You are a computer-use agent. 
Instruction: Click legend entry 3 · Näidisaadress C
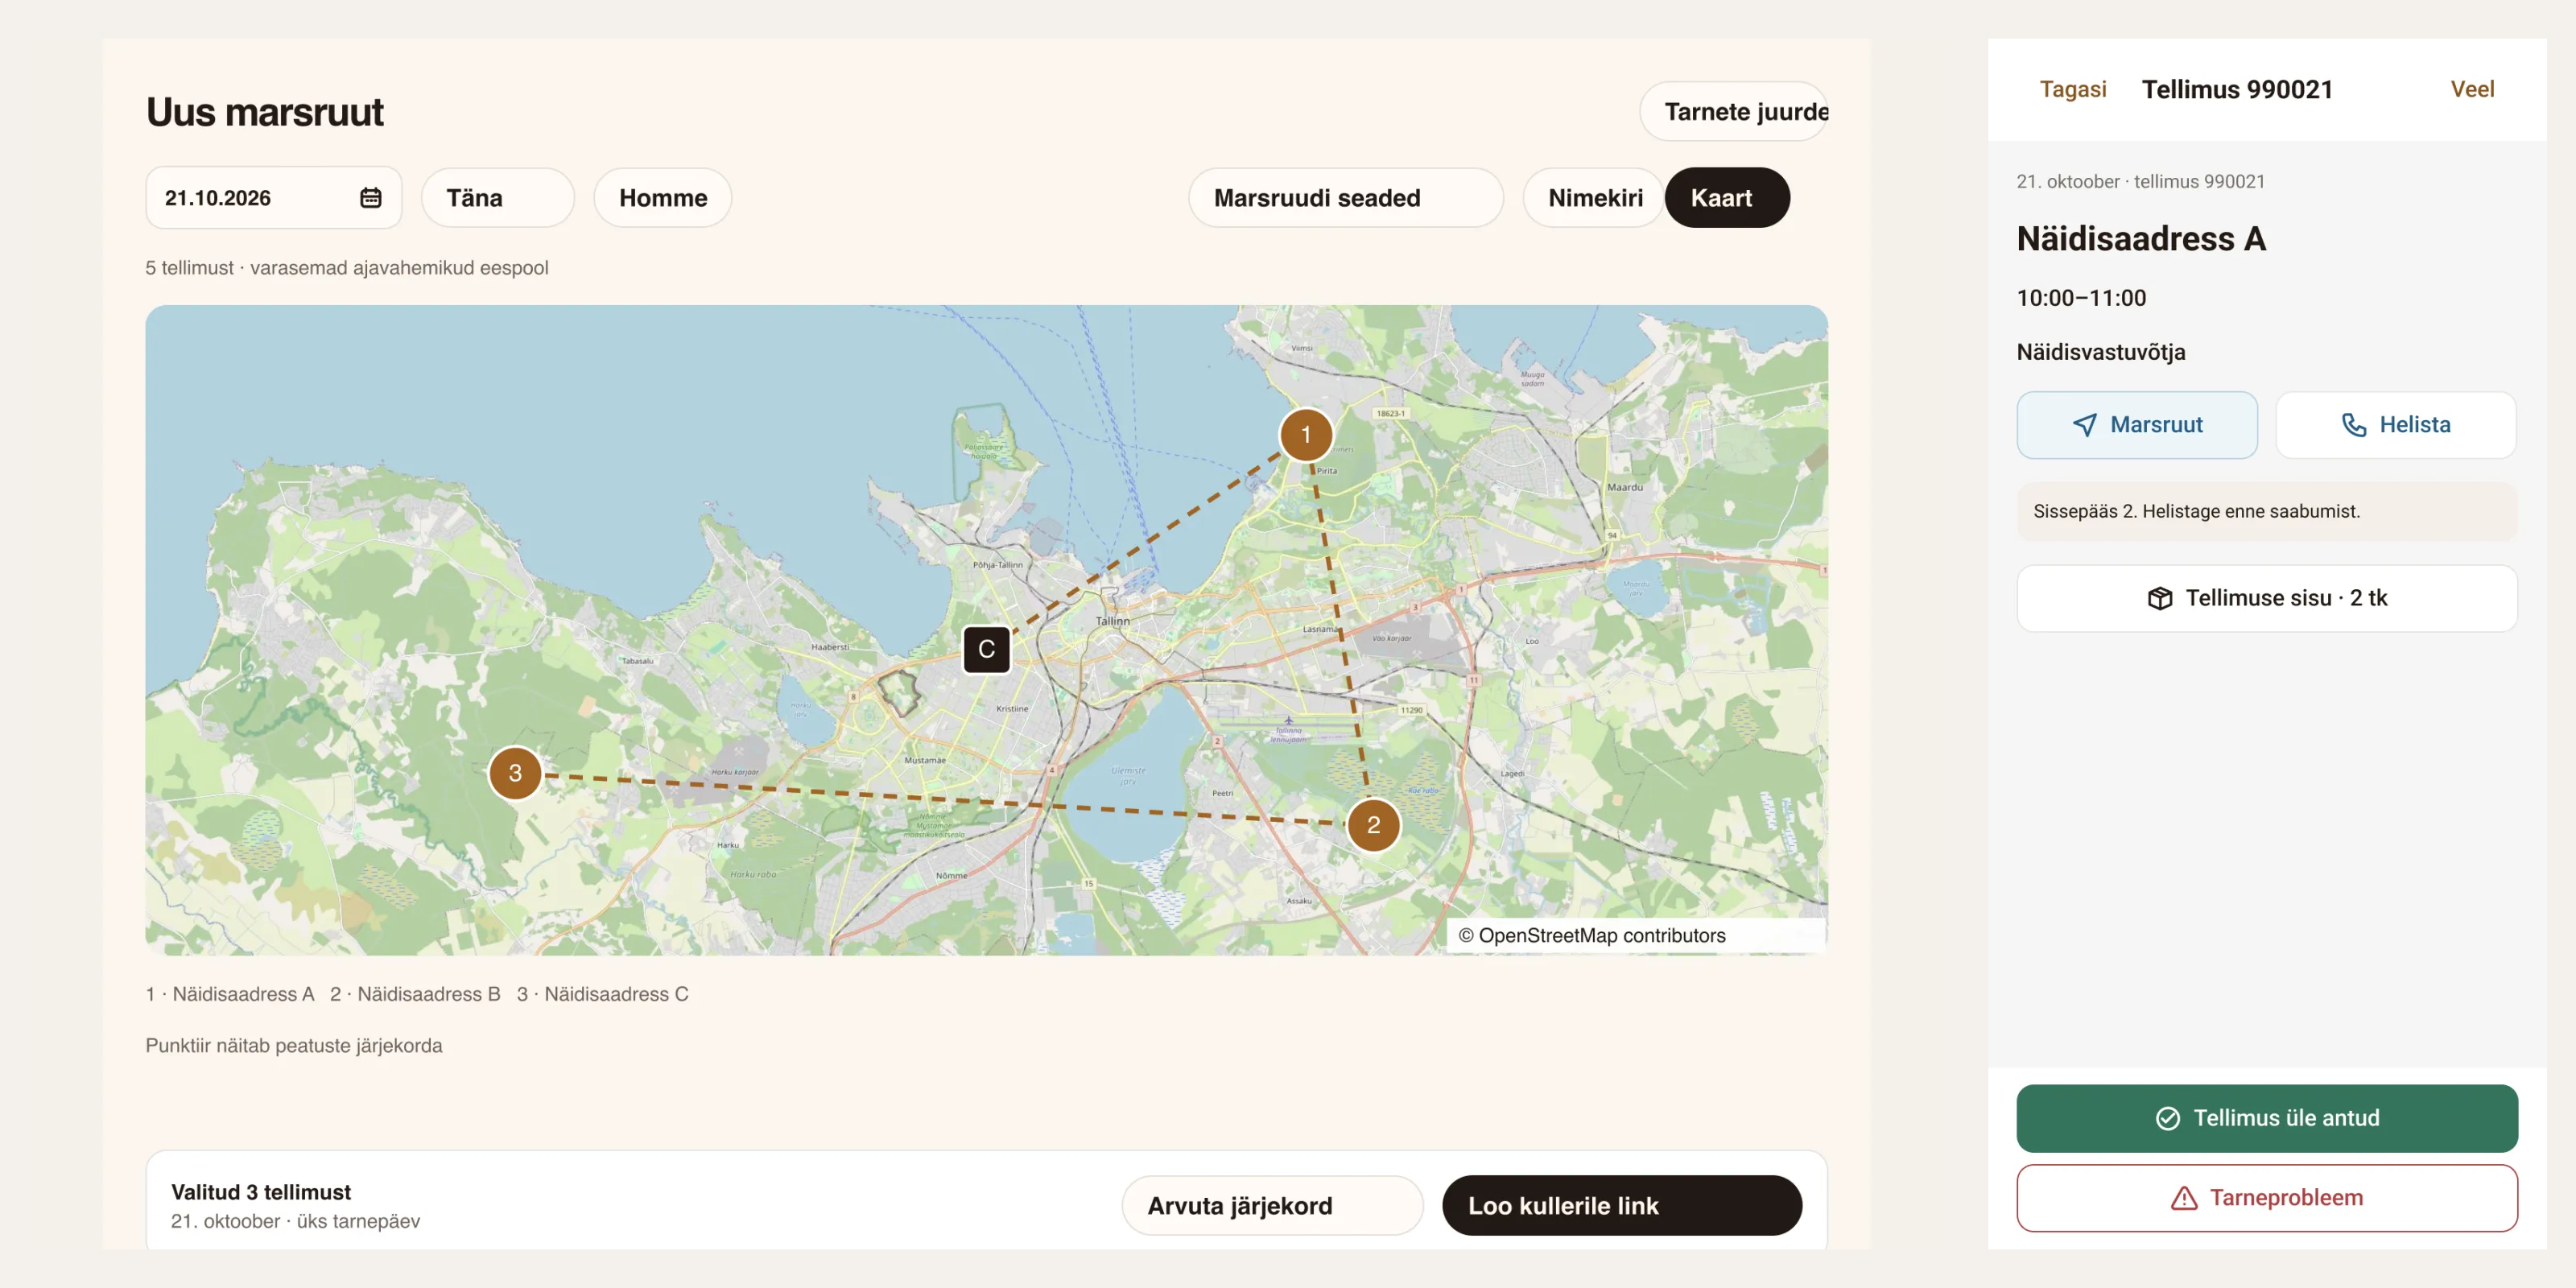[602, 994]
